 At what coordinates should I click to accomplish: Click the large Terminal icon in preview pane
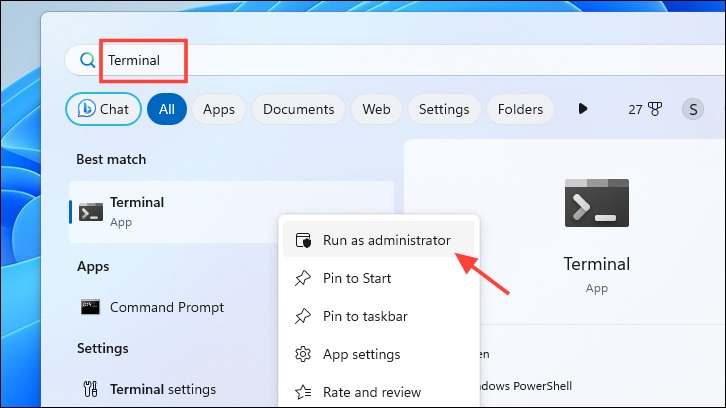tap(597, 203)
